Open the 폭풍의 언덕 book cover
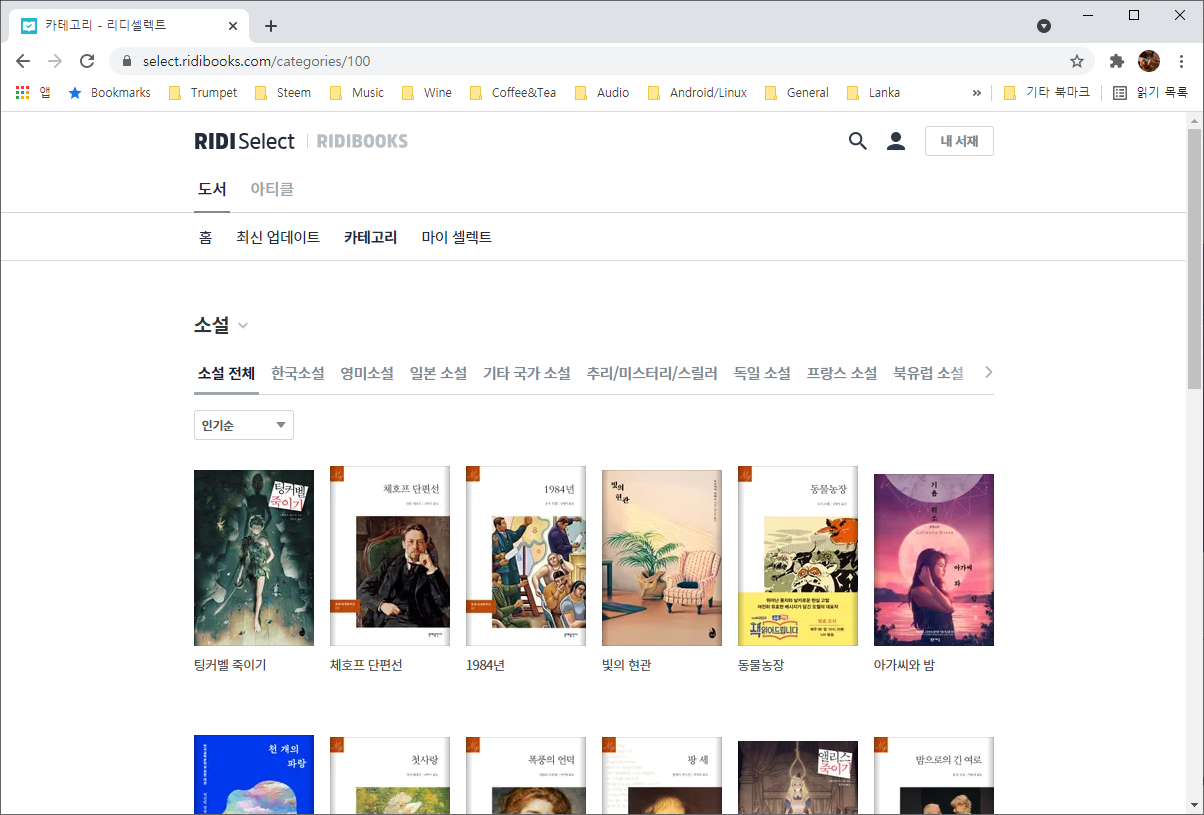 pyautogui.click(x=526, y=776)
